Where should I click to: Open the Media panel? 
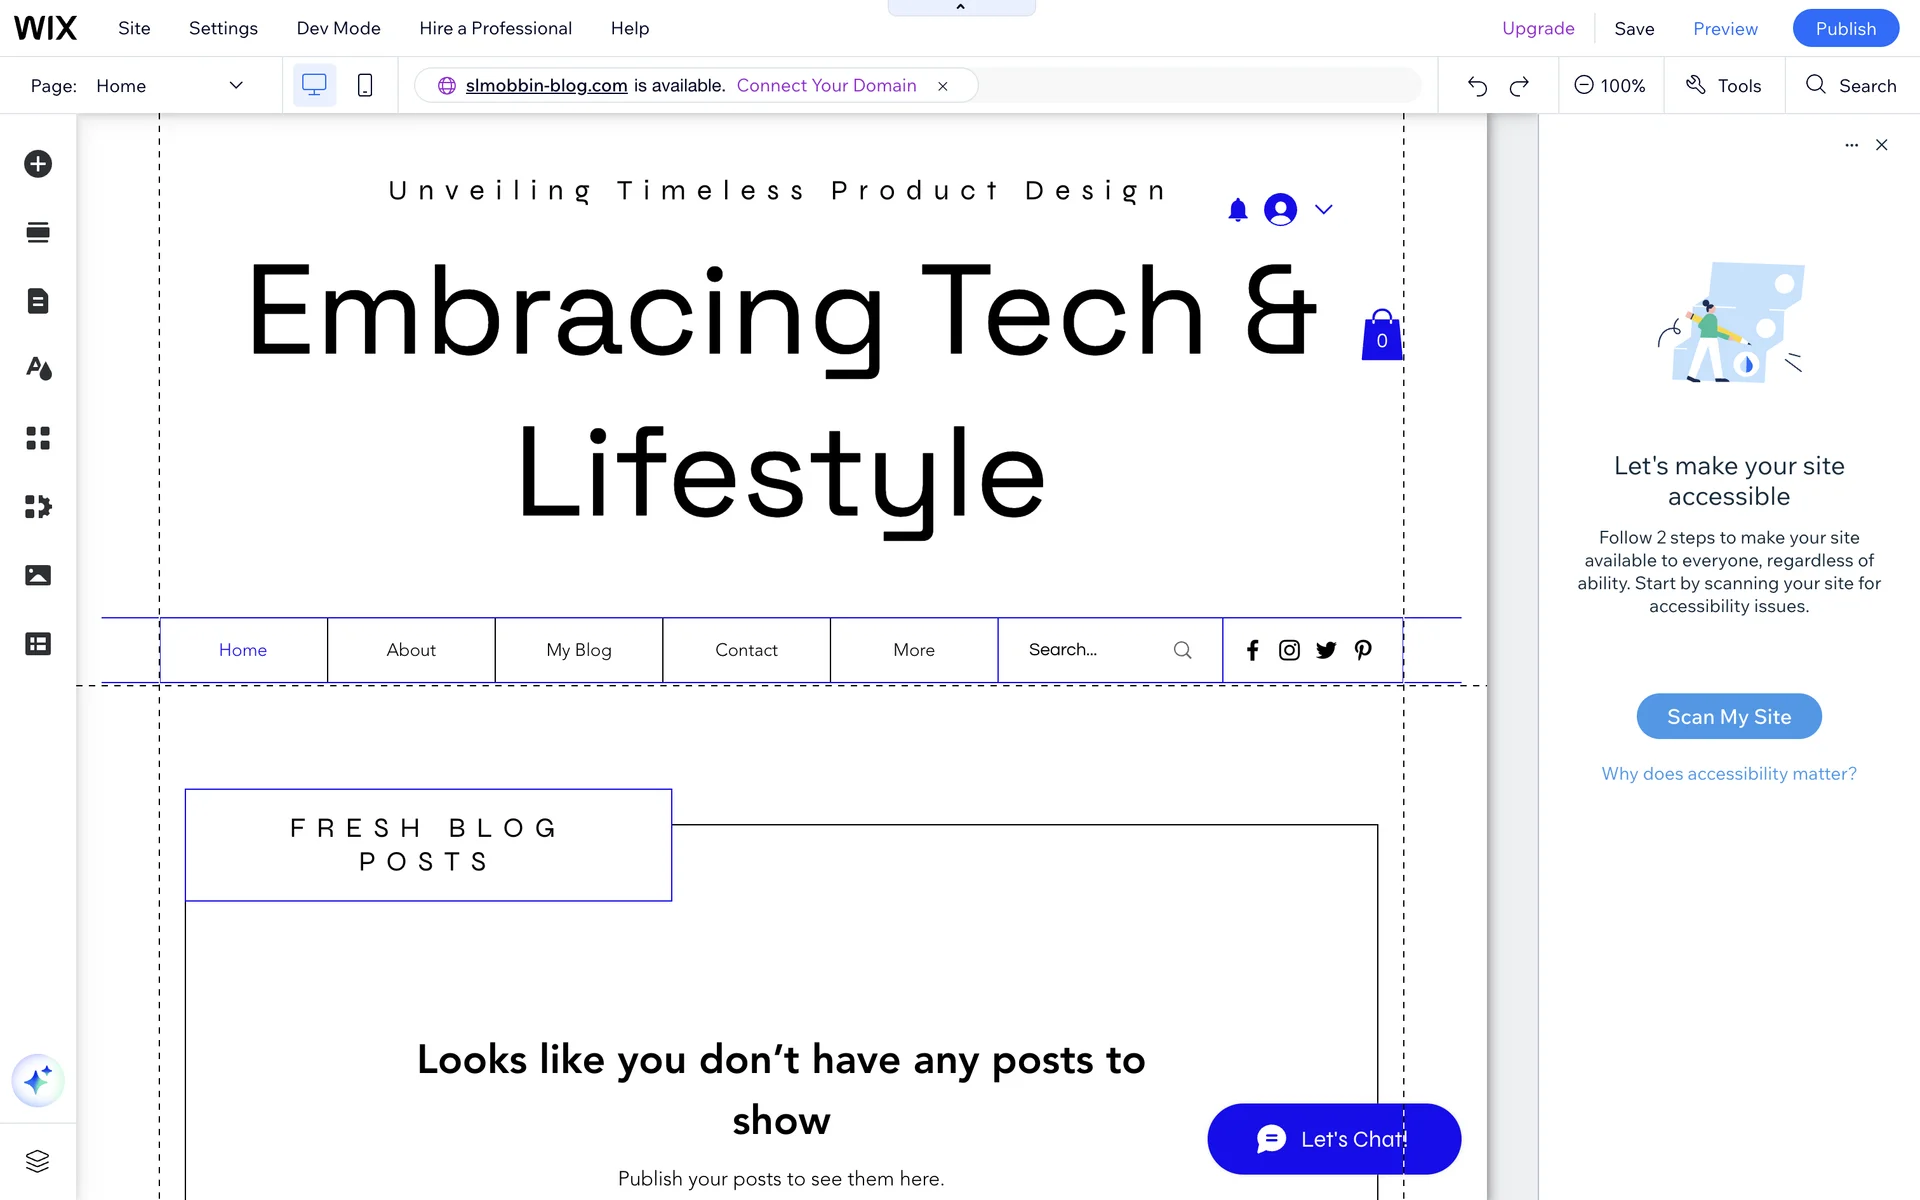tap(38, 575)
